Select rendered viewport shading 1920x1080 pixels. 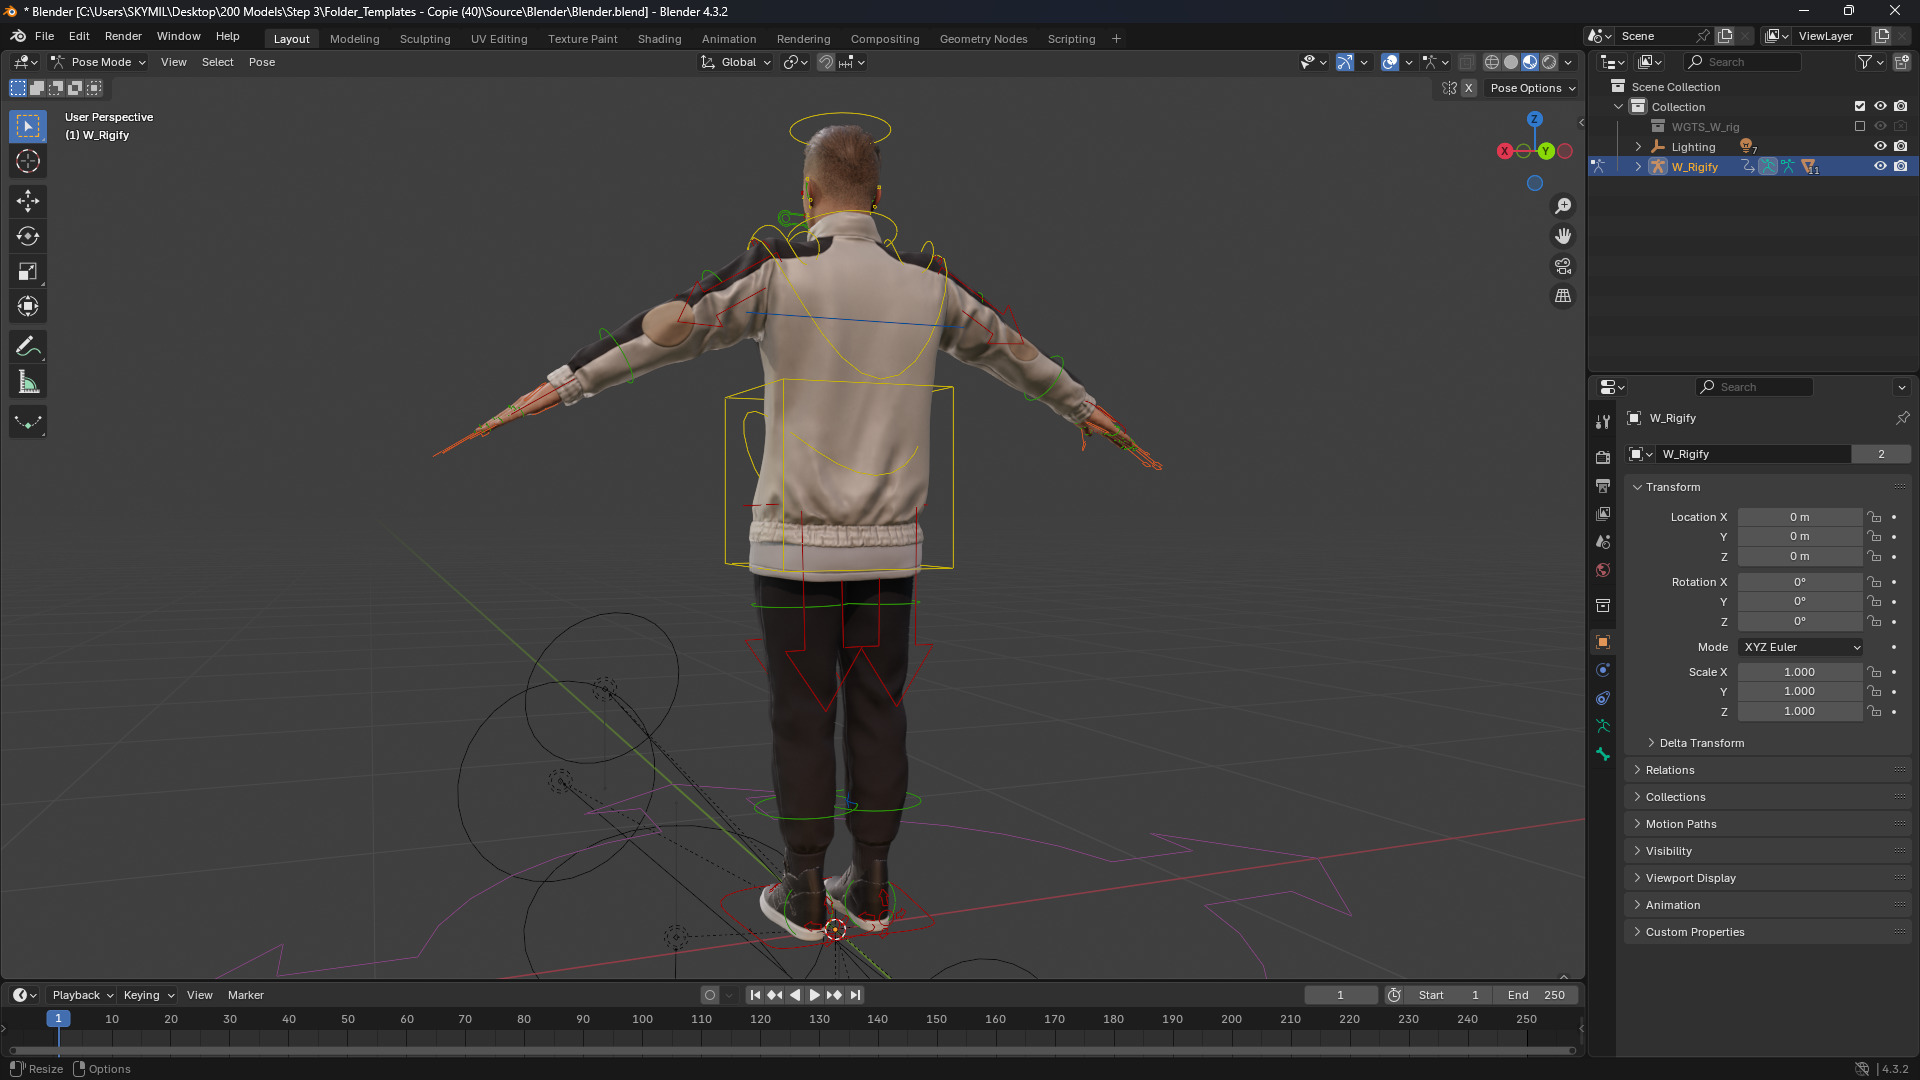click(x=1549, y=62)
